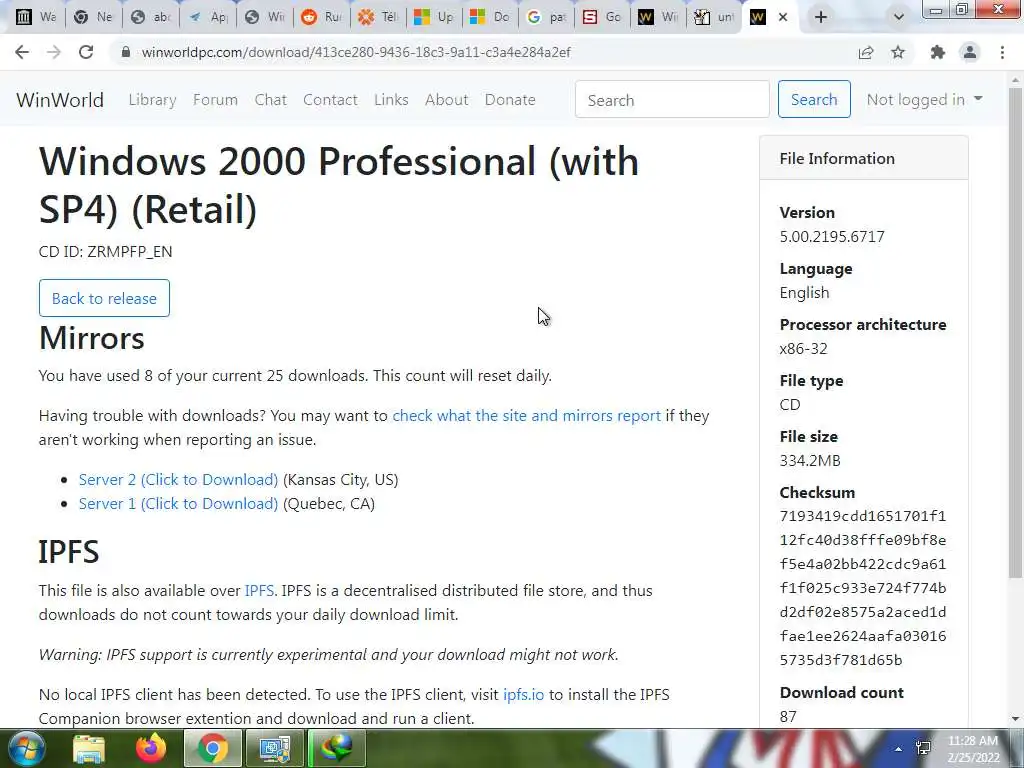This screenshot has width=1024, height=768.
Task: Click the share page icon in address bar
Action: pos(866,52)
